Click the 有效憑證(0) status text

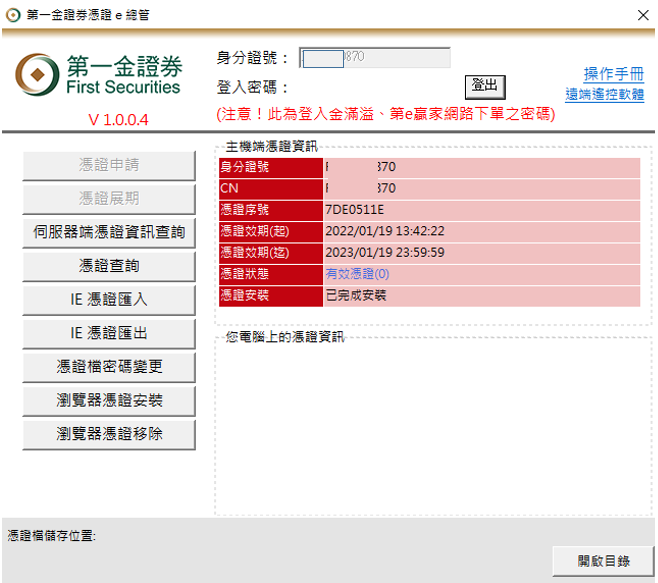pos(357,274)
